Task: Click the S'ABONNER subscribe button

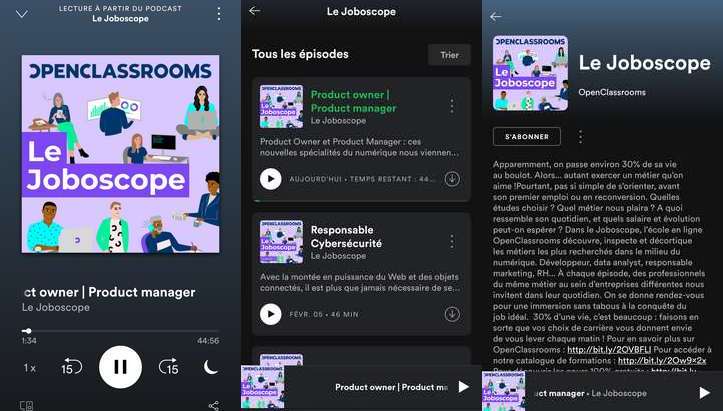Action: tap(527, 137)
